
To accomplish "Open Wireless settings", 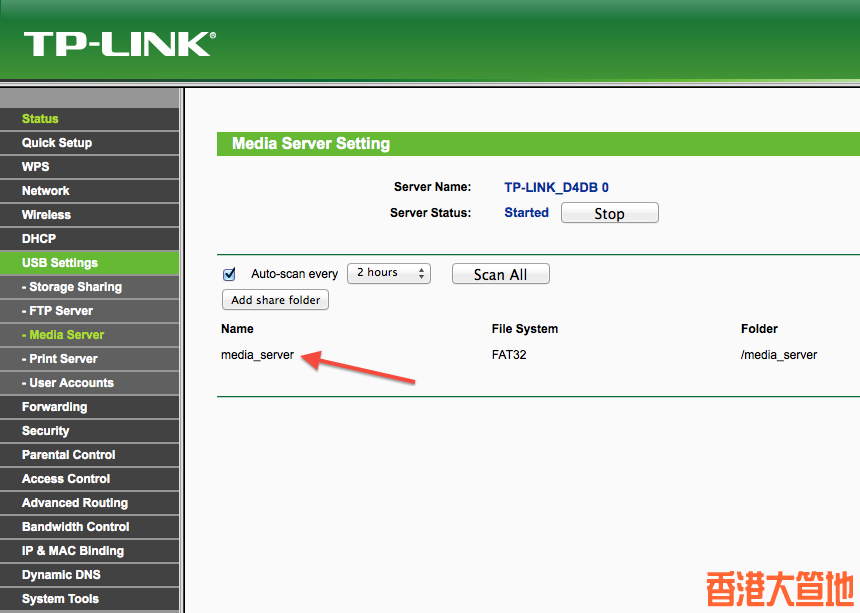I will [x=89, y=215].
